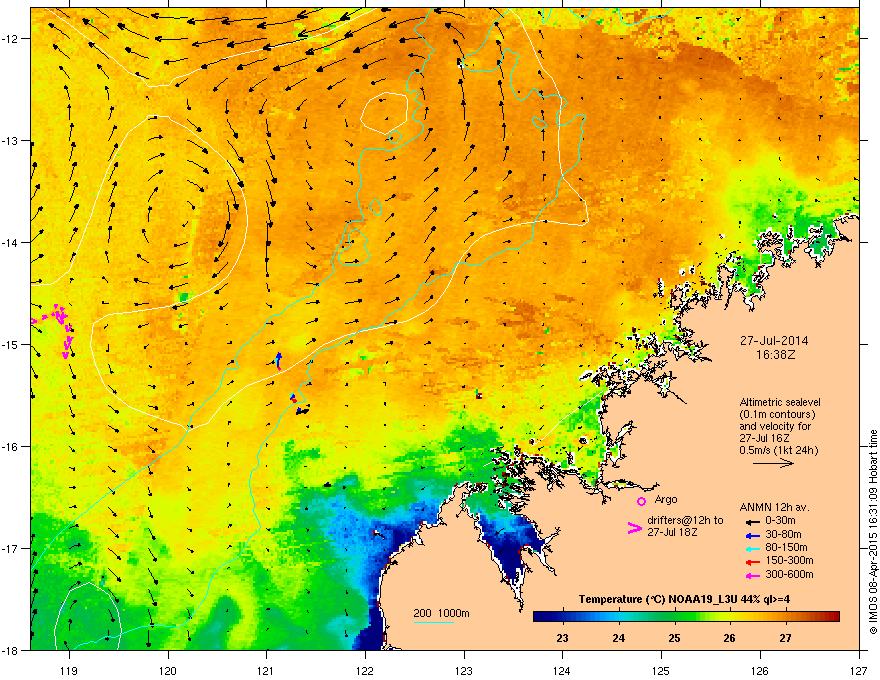This screenshot has width=880, height=680.
Task: Click the black 0-30m legend arrow
Action: tap(753, 522)
